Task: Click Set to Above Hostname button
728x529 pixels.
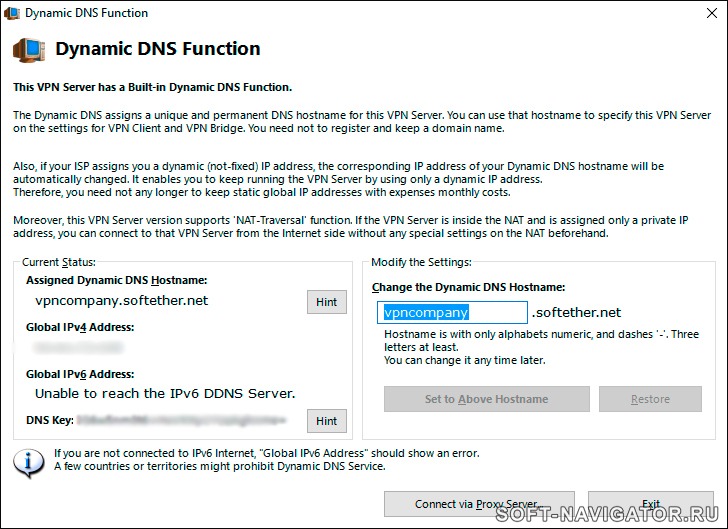Action: click(487, 399)
